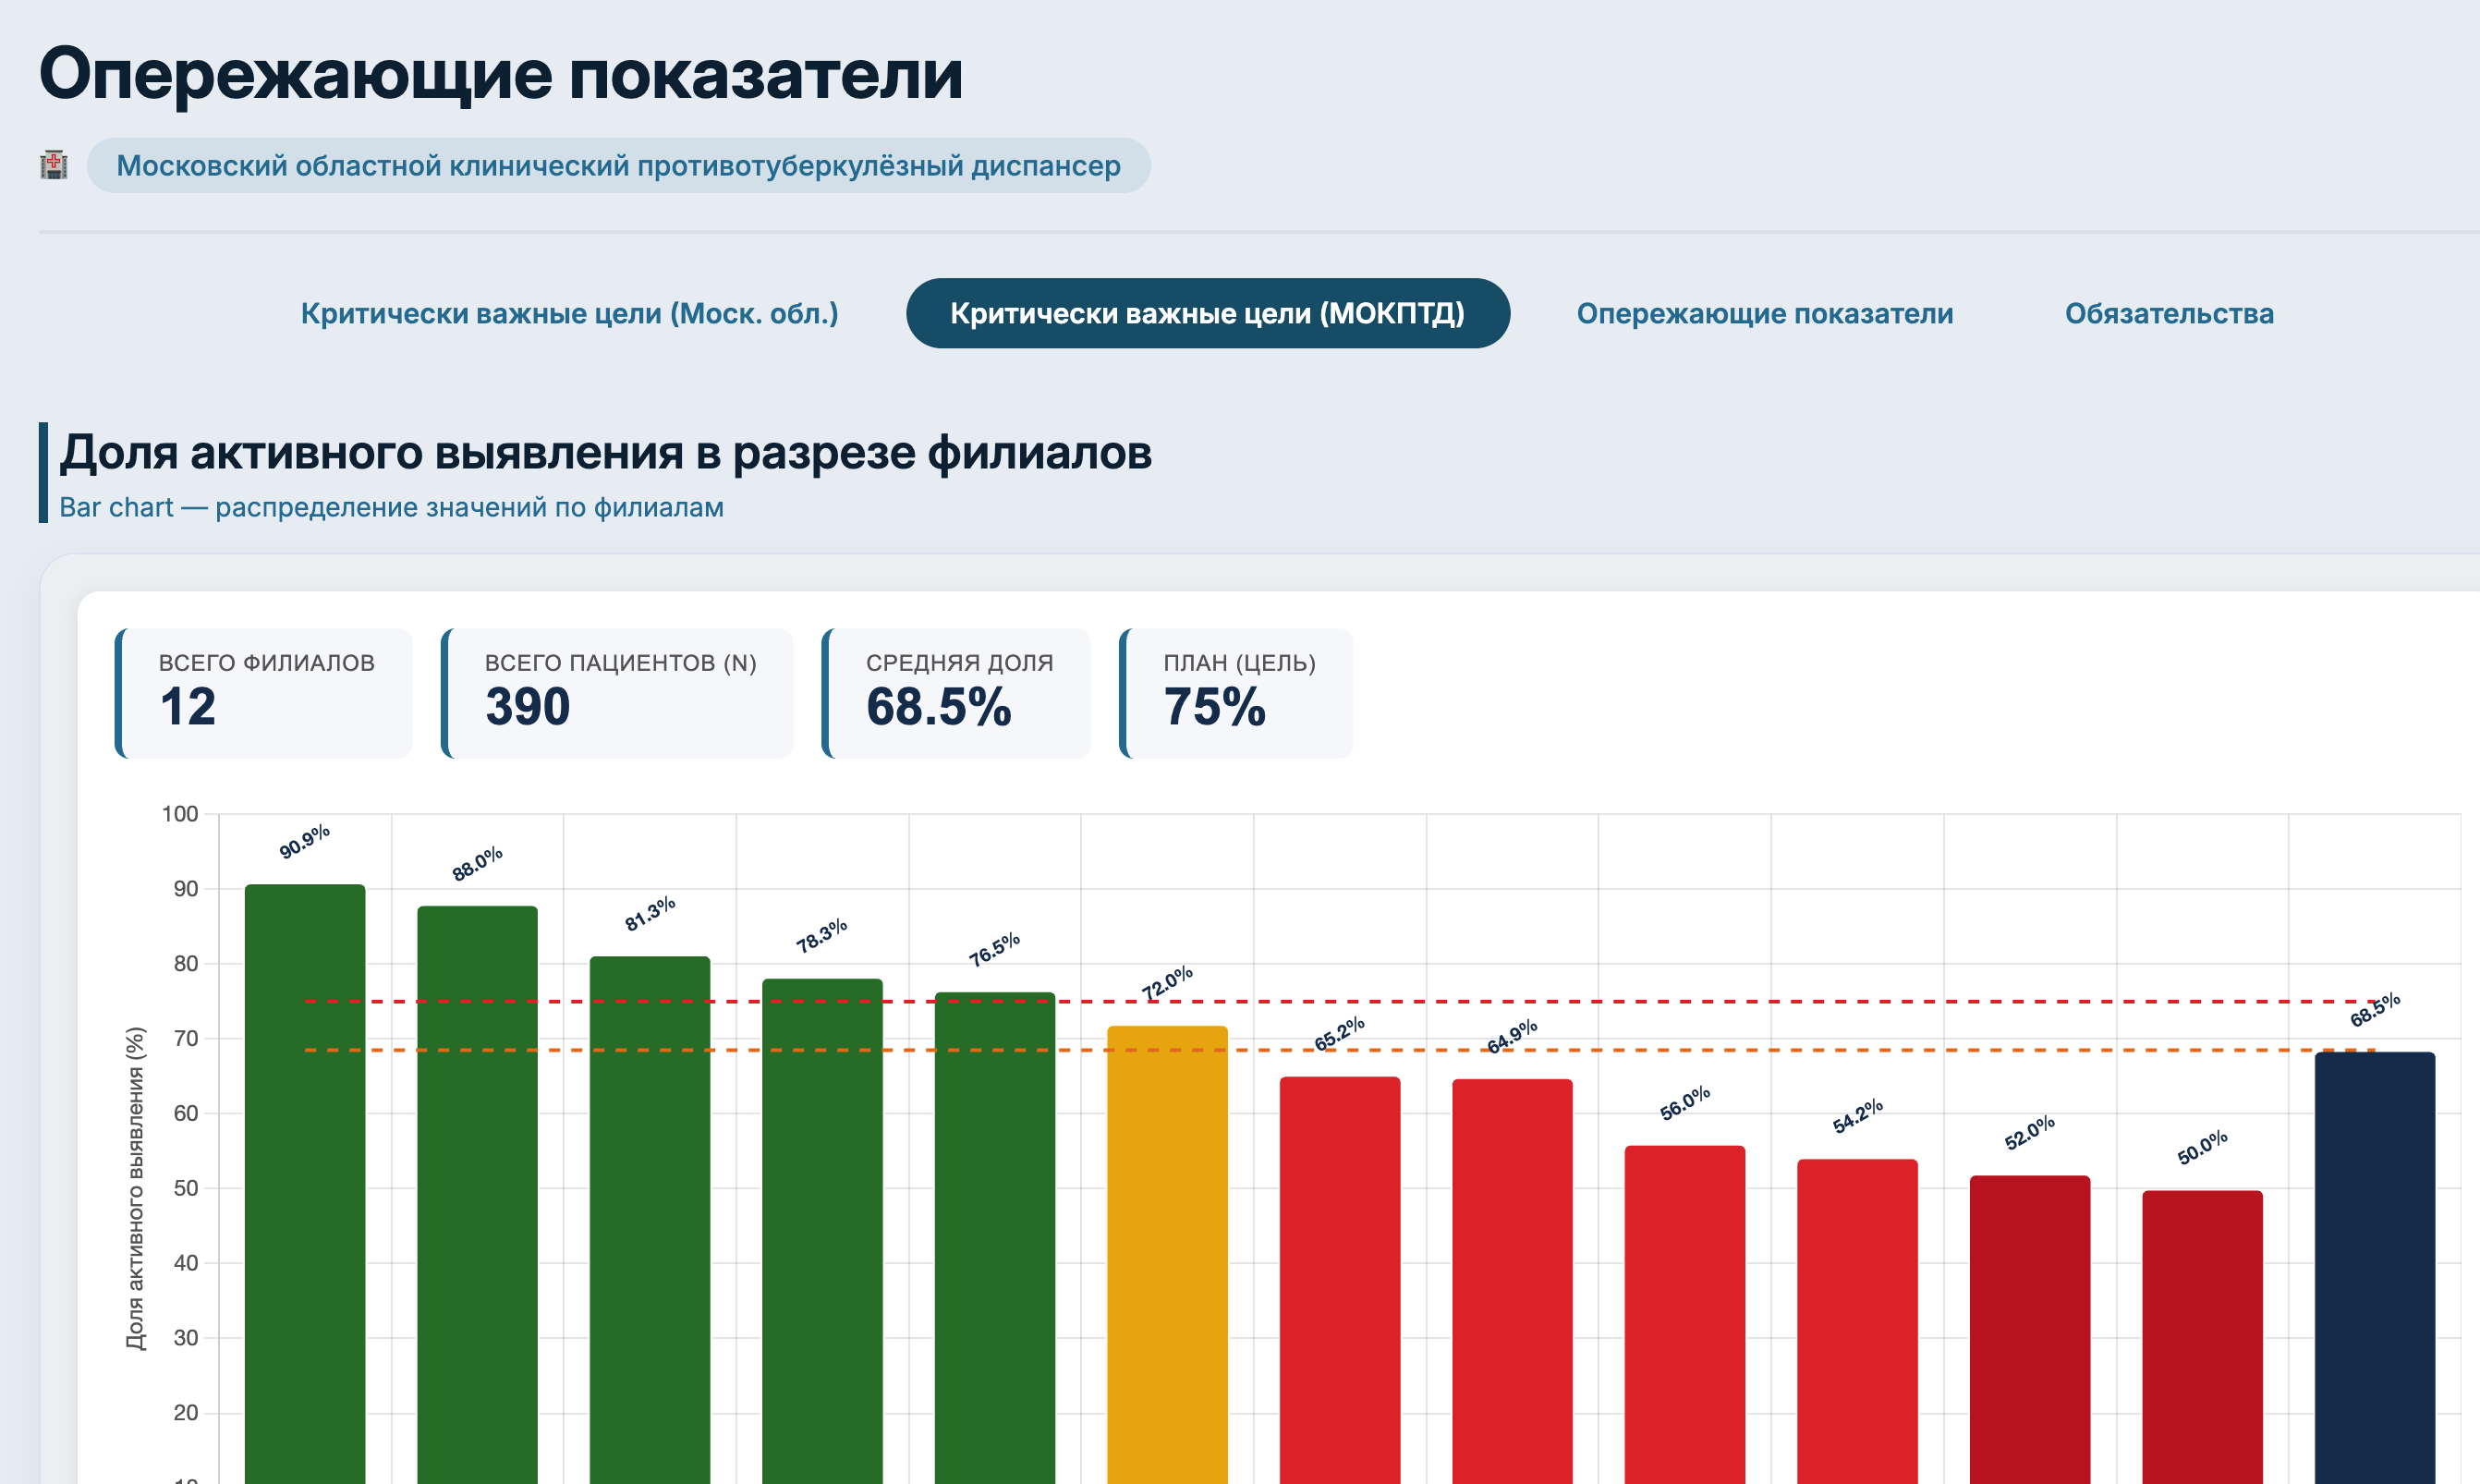Click the green bar labeled 88.0%
The image size is (2480, 1484).
tap(478, 1195)
